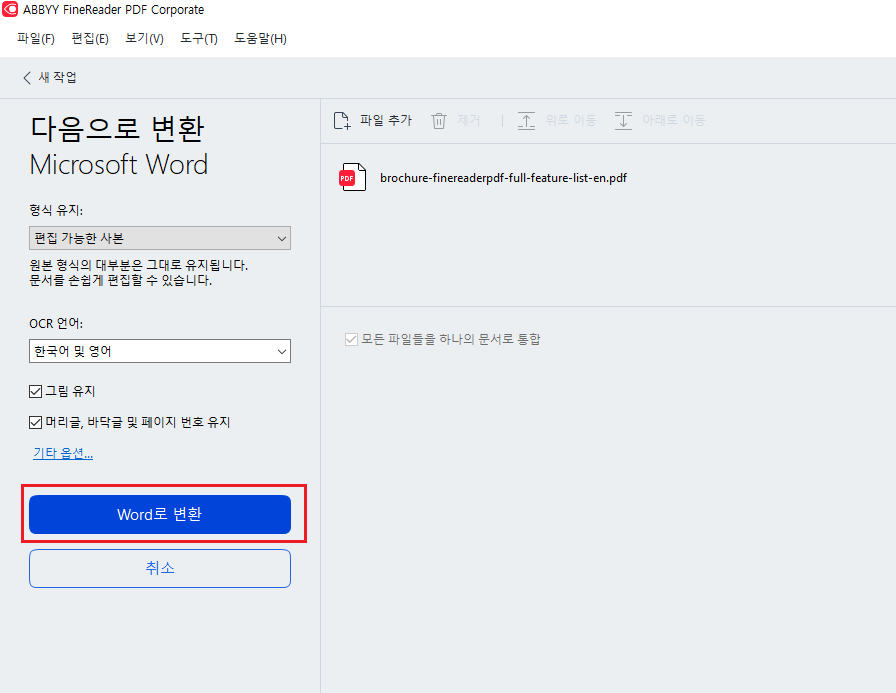Open the 도움말(H) menu
The width and height of the screenshot is (896, 693).
tap(261, 38)
